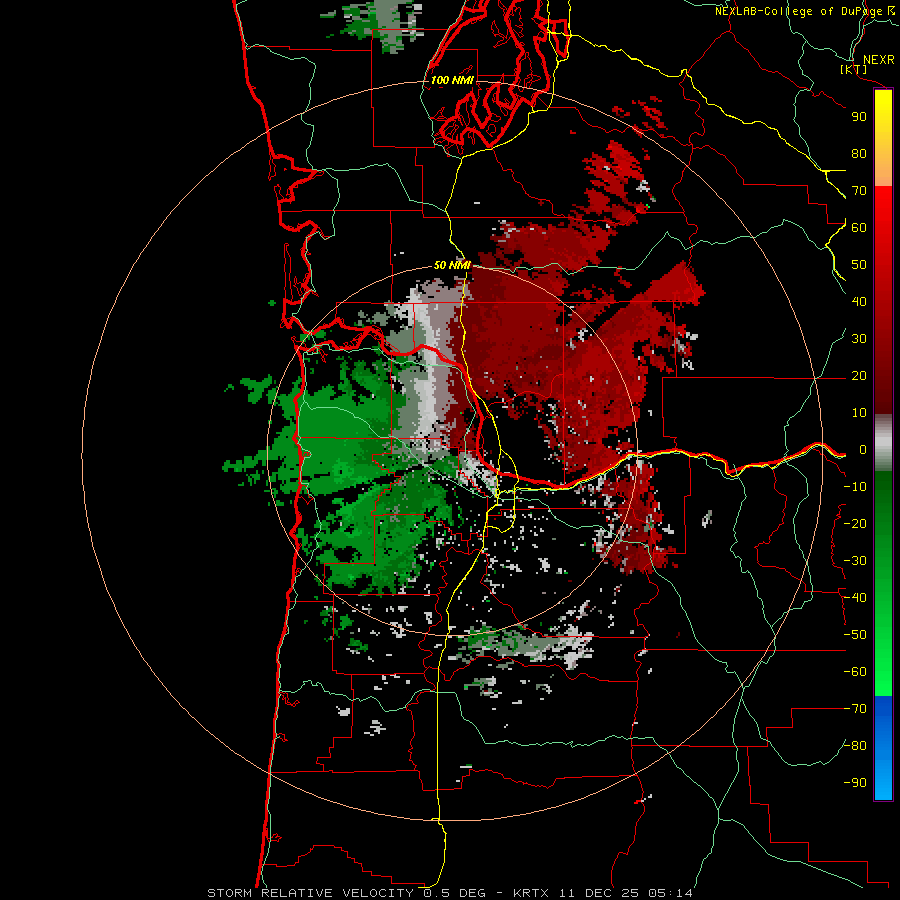Click the "0" scale label
This screenshot has height=900, width=900.
coord(863,449)
